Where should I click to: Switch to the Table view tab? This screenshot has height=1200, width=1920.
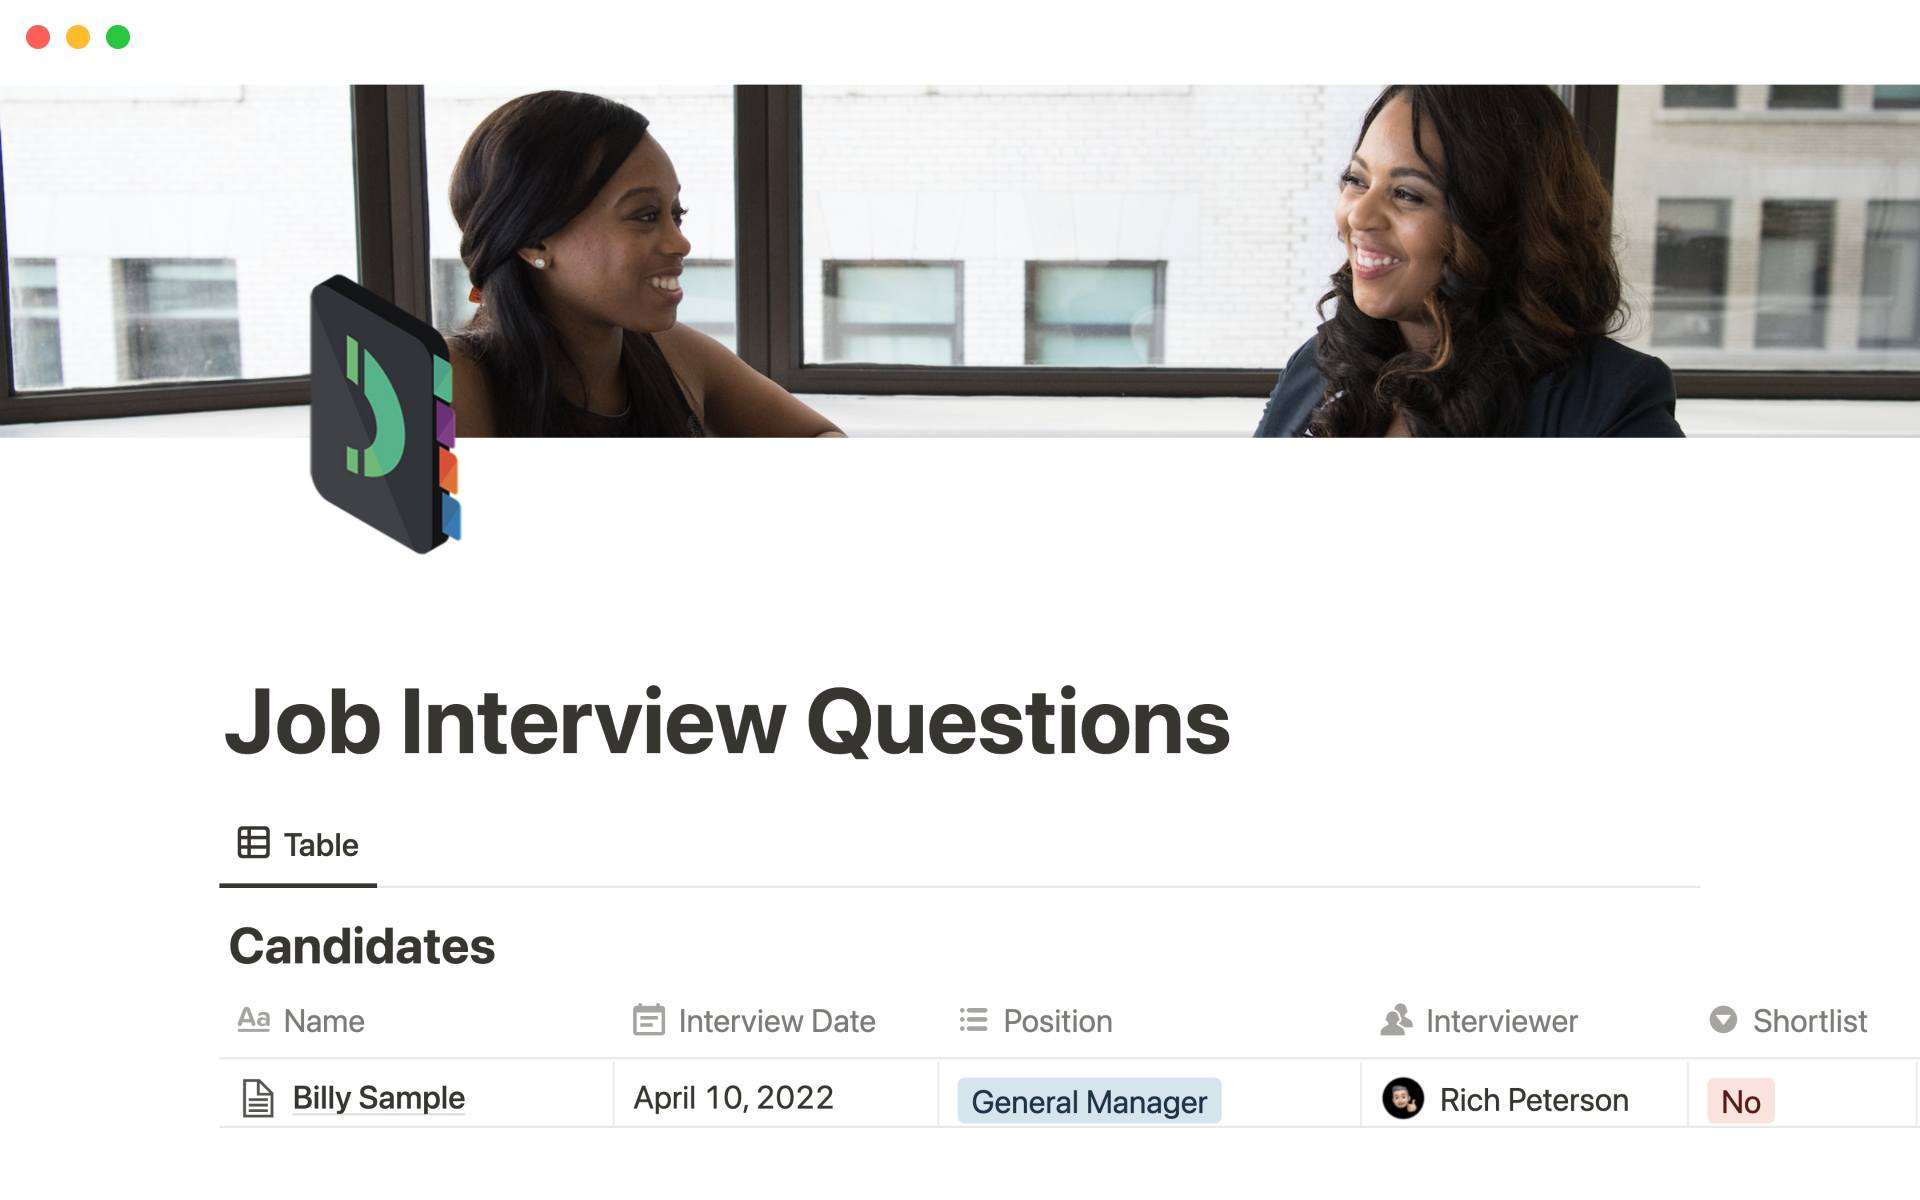(x=299, y=845)
